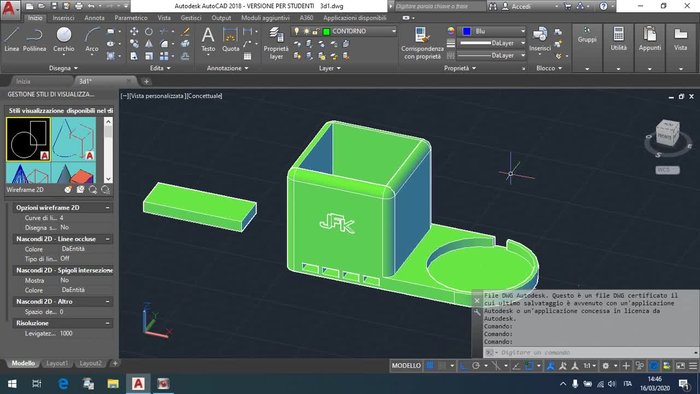The image size is (700, 394).
Task: Click the print icon in quick access toolbar
Action: tap(79, 6)
